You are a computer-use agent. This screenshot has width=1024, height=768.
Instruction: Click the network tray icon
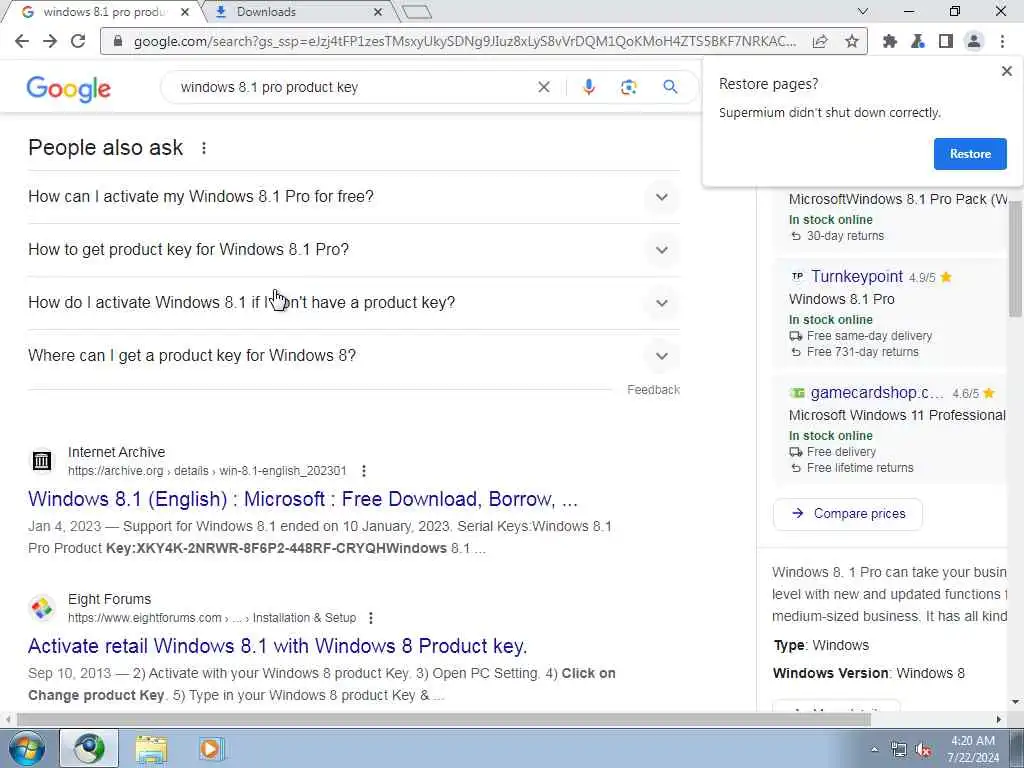pos(899,750)
